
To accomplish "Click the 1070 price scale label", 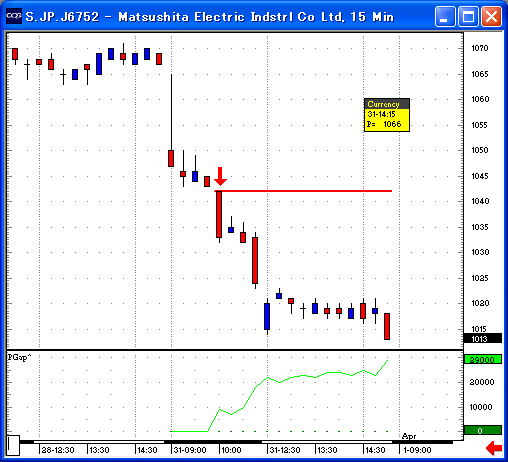I will [x=480, y=48].
